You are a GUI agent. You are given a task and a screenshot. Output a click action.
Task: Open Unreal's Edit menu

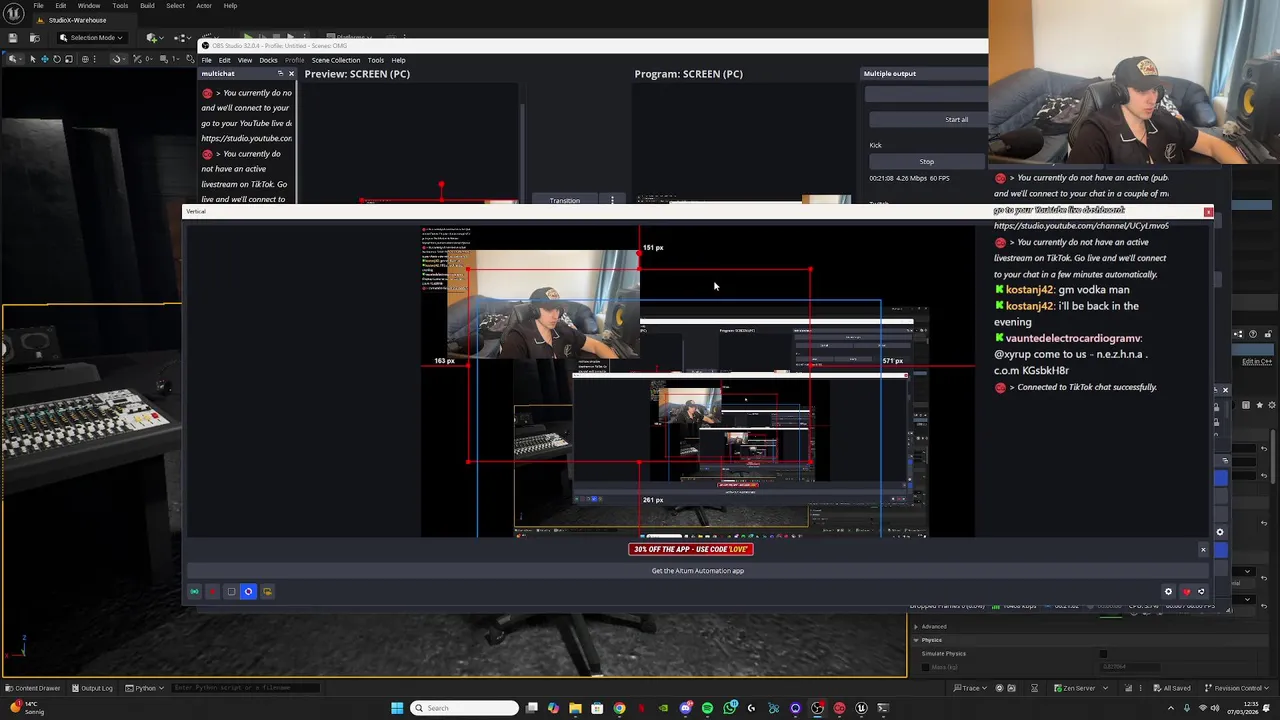61,6
